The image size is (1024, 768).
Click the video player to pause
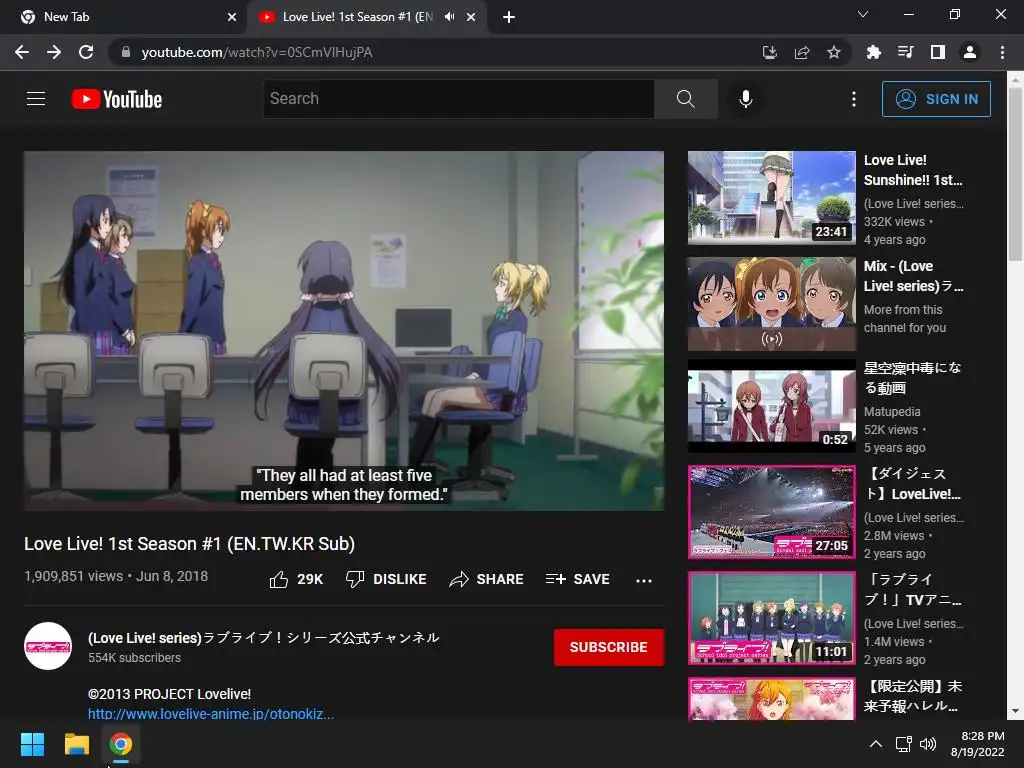point(344,330)
